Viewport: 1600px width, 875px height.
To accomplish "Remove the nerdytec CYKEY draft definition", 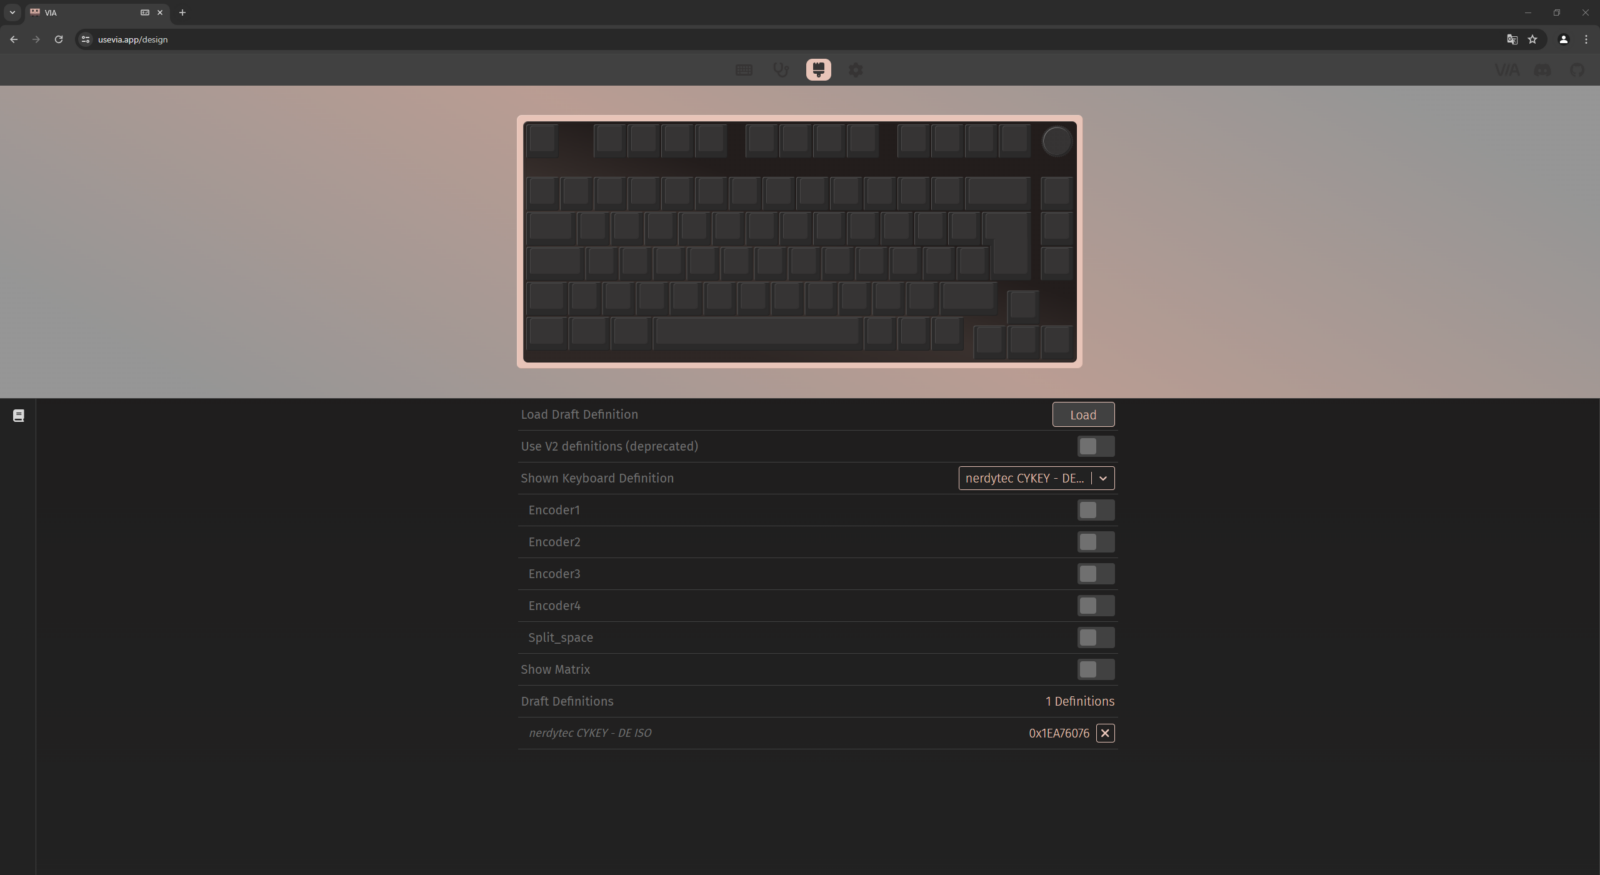I will tap(1105, 733).
